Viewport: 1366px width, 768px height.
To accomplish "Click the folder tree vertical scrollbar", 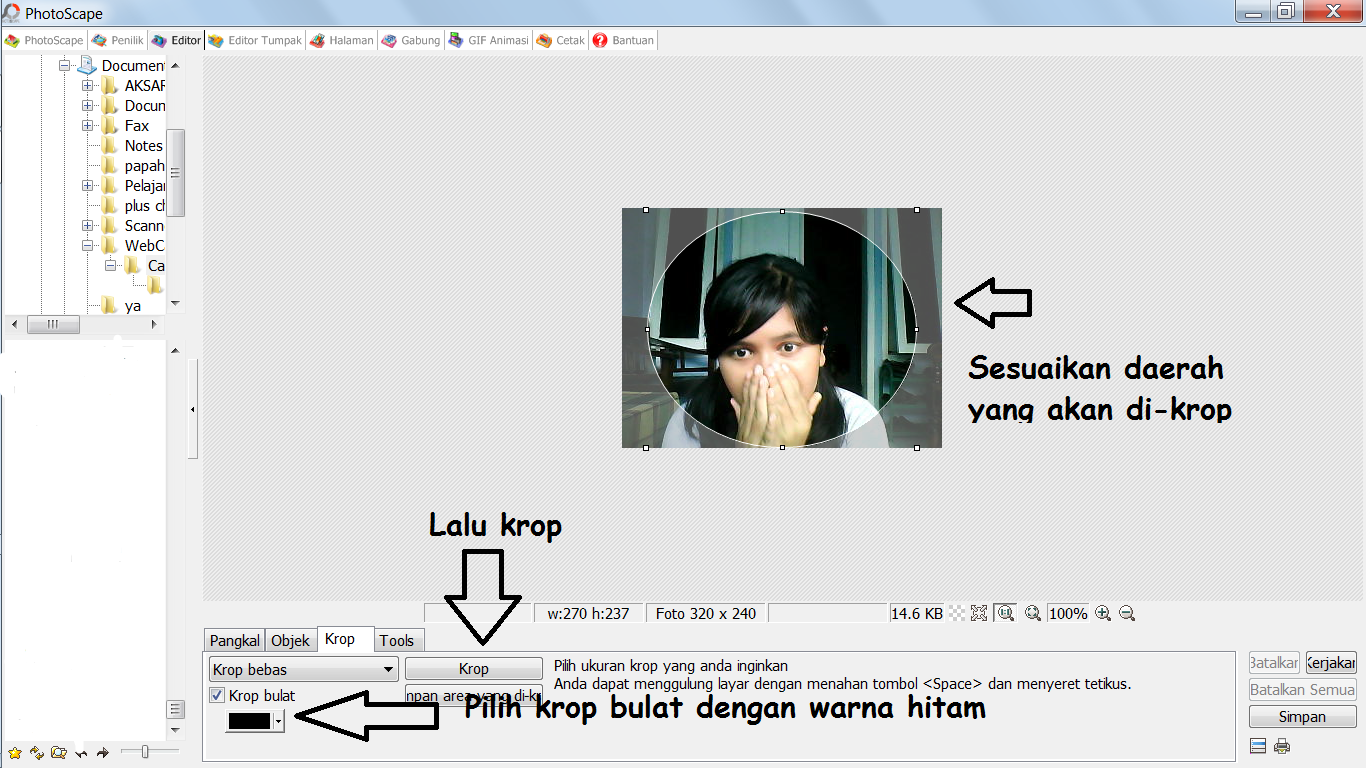I will point(175,172).
